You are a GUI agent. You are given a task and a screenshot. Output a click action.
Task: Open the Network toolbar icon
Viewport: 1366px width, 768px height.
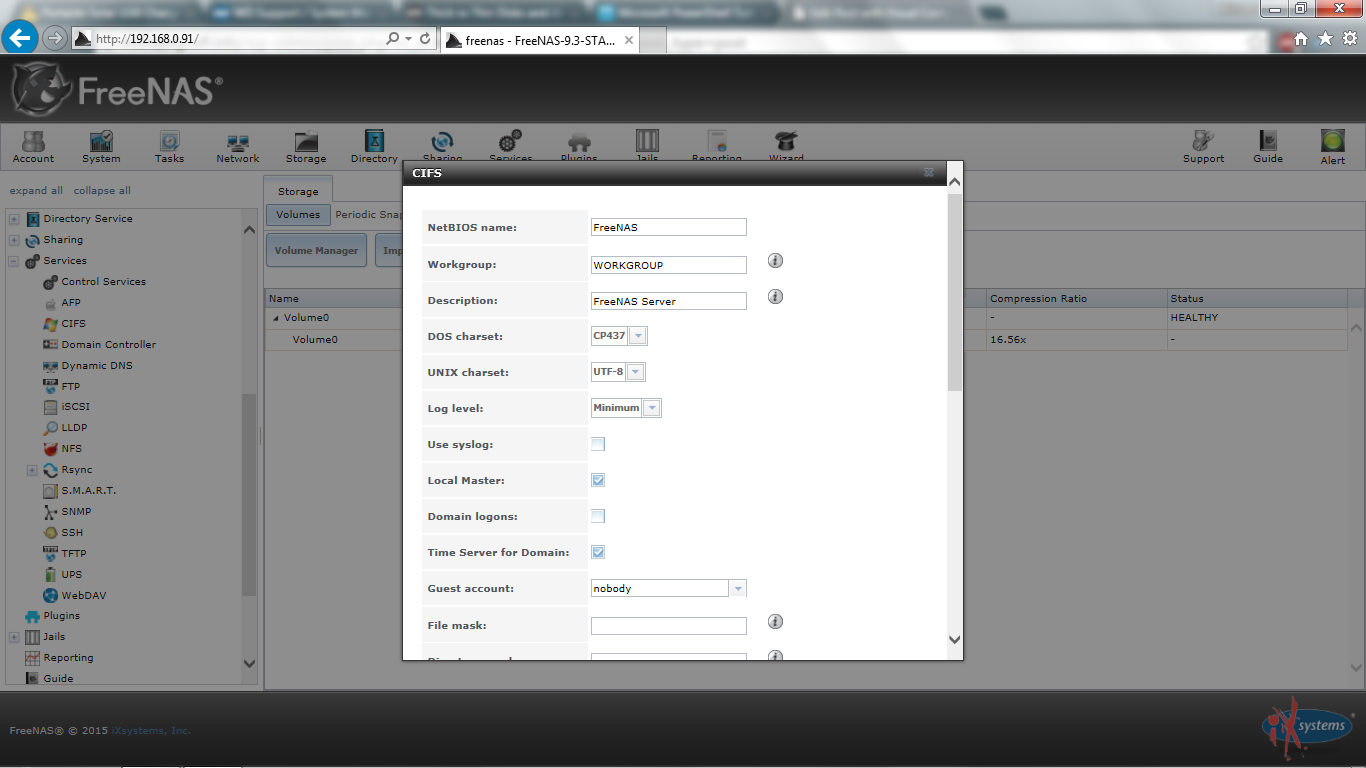(237, 146)
